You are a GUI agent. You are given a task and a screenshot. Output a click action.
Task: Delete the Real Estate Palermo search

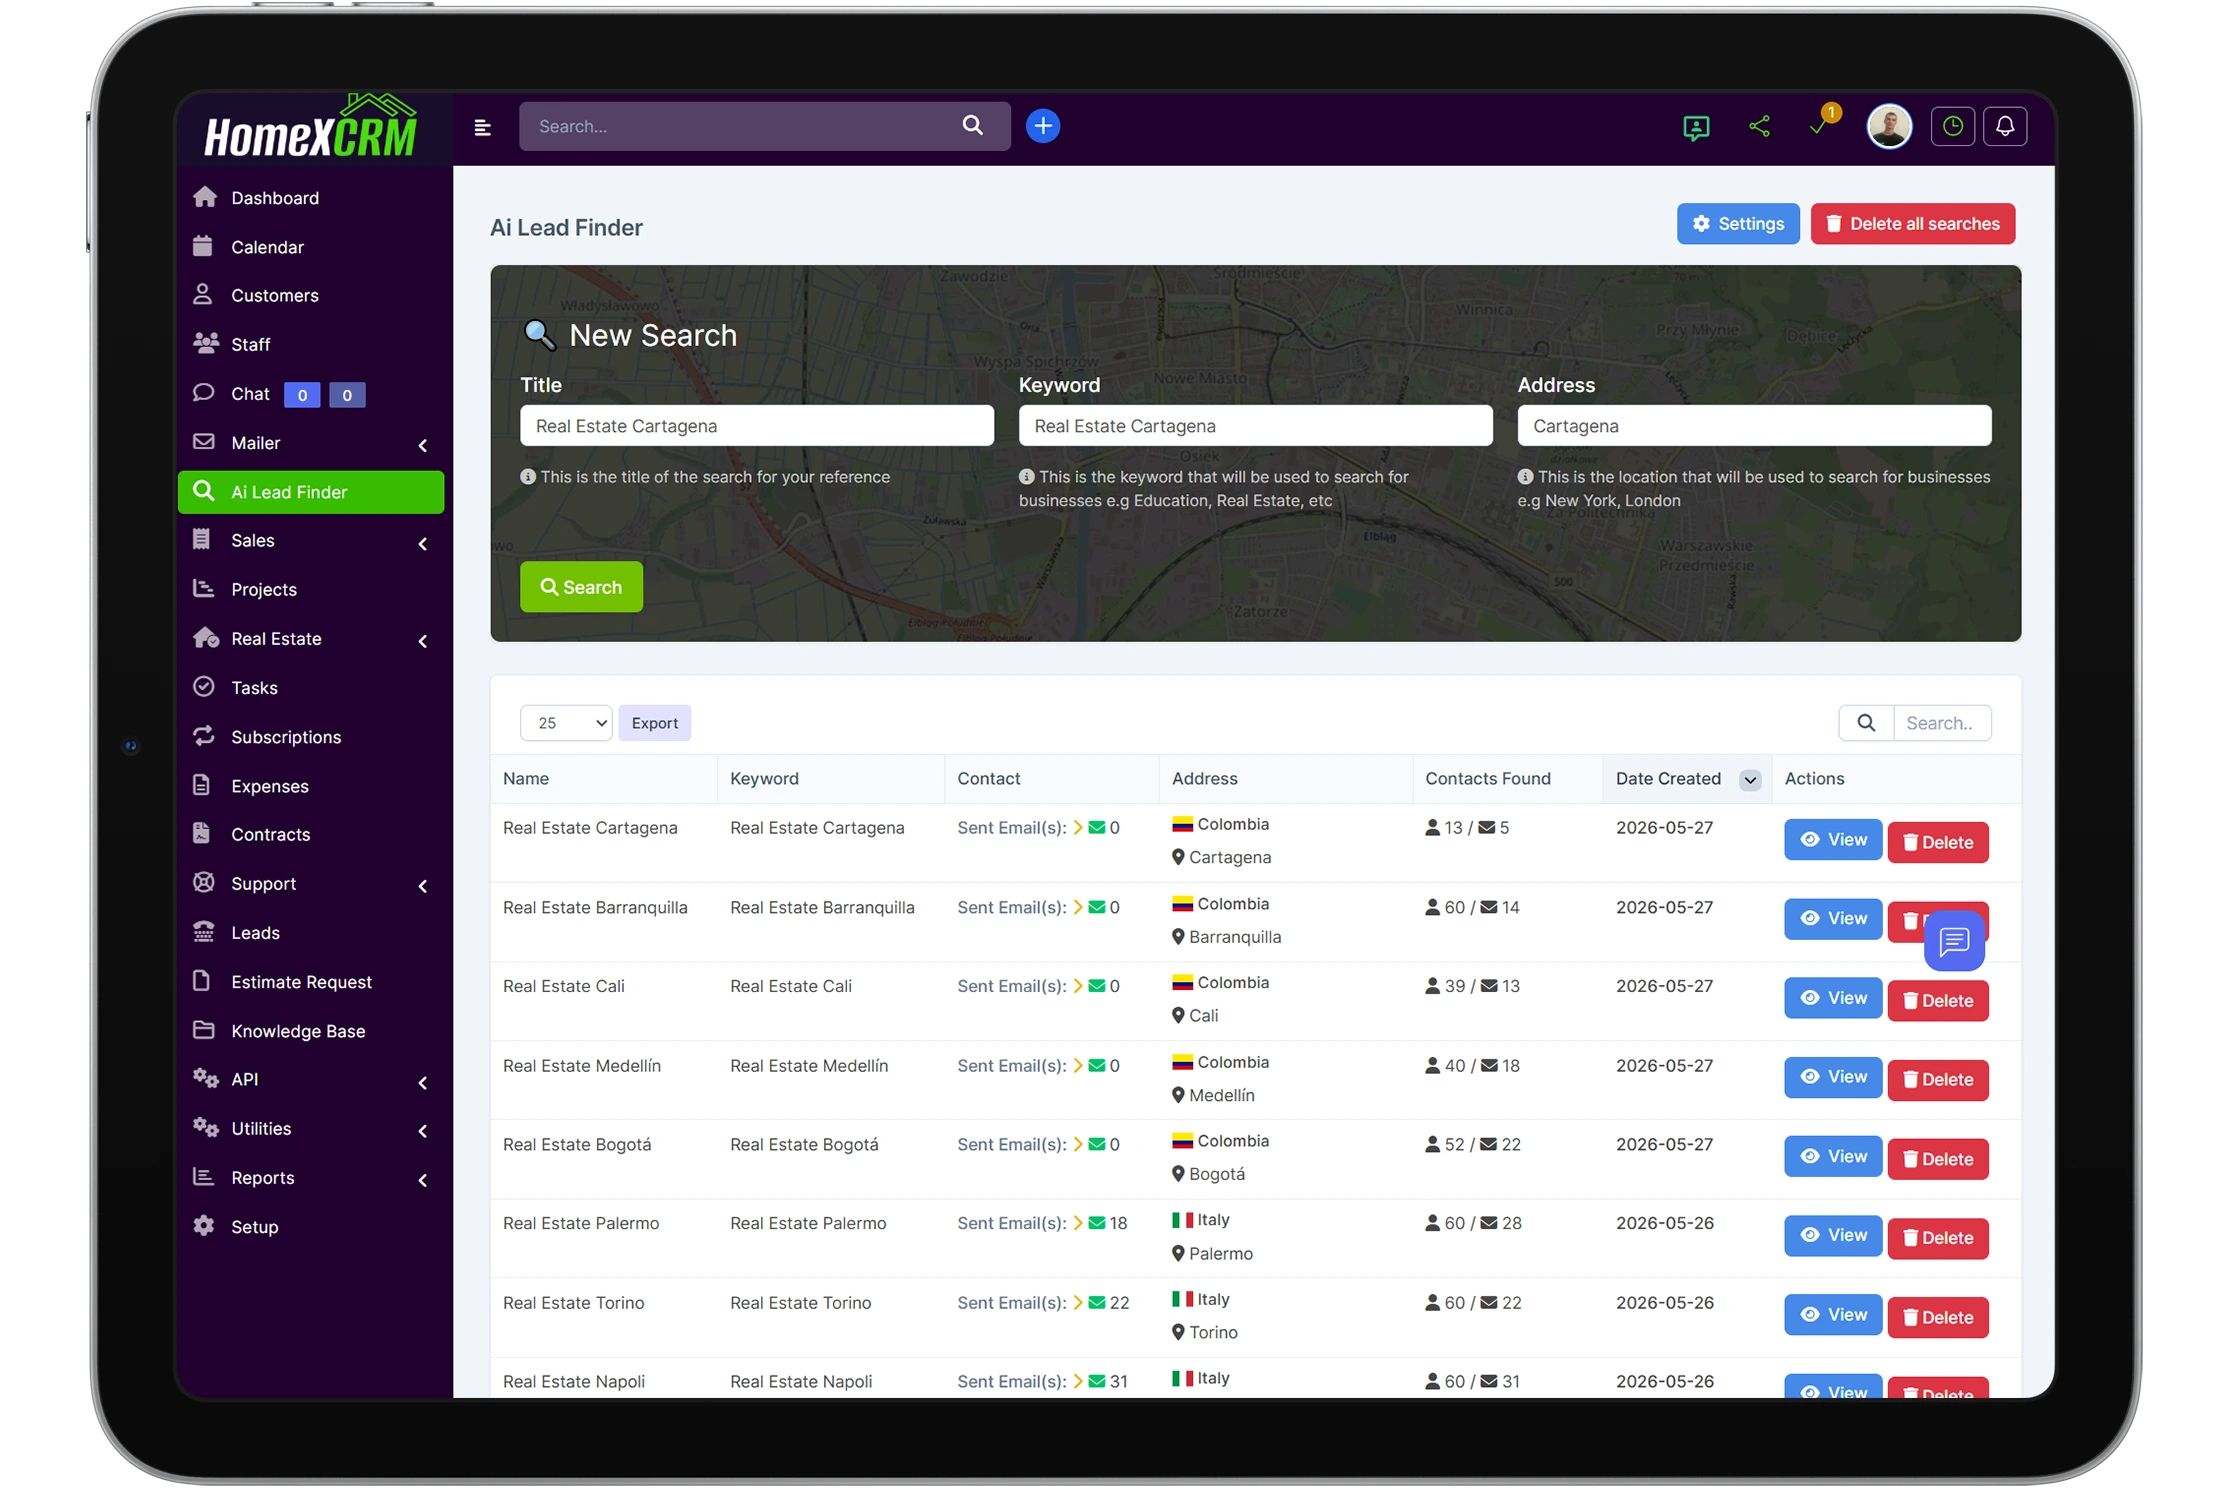pos(1938,1238)
